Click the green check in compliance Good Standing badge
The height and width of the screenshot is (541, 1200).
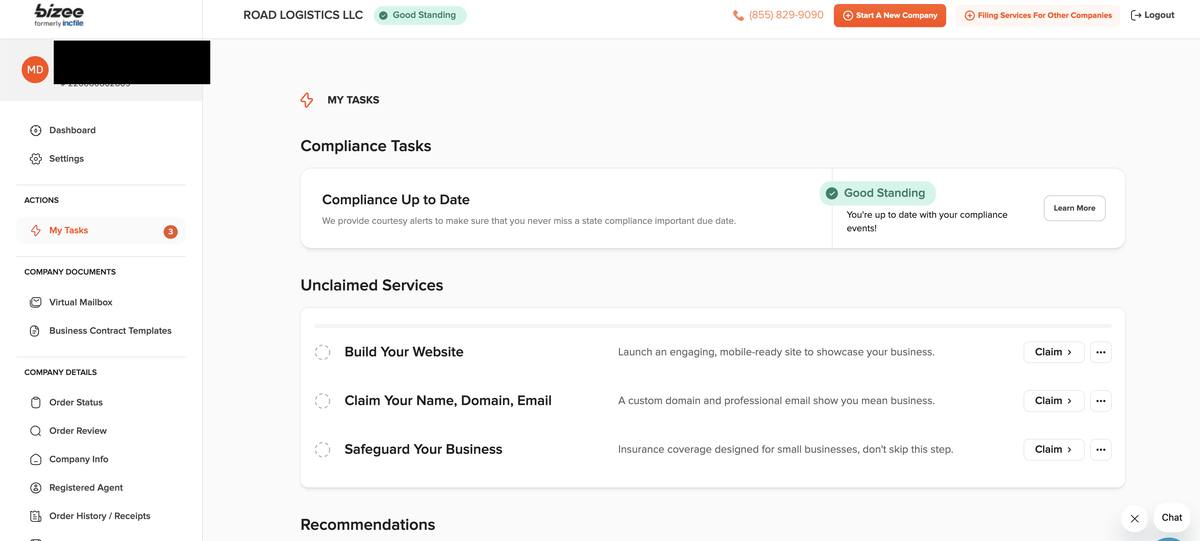pos(831,193)
